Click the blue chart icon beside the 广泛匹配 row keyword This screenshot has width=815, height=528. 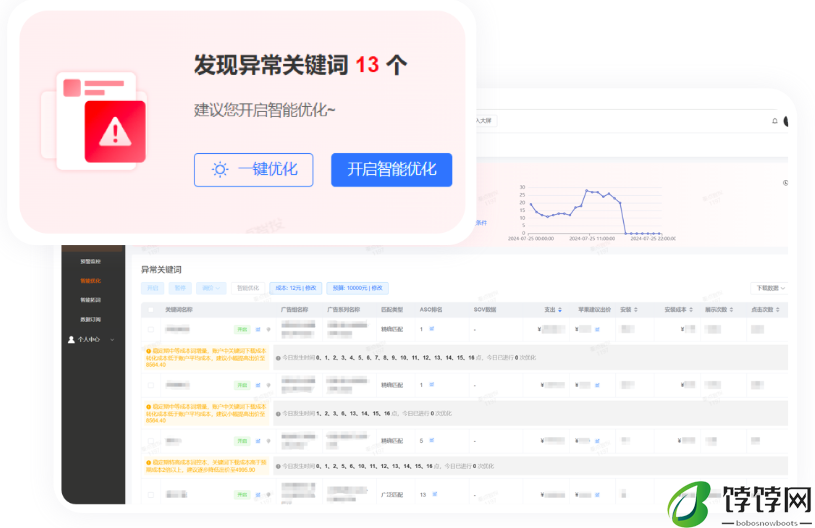click(258, 495)
